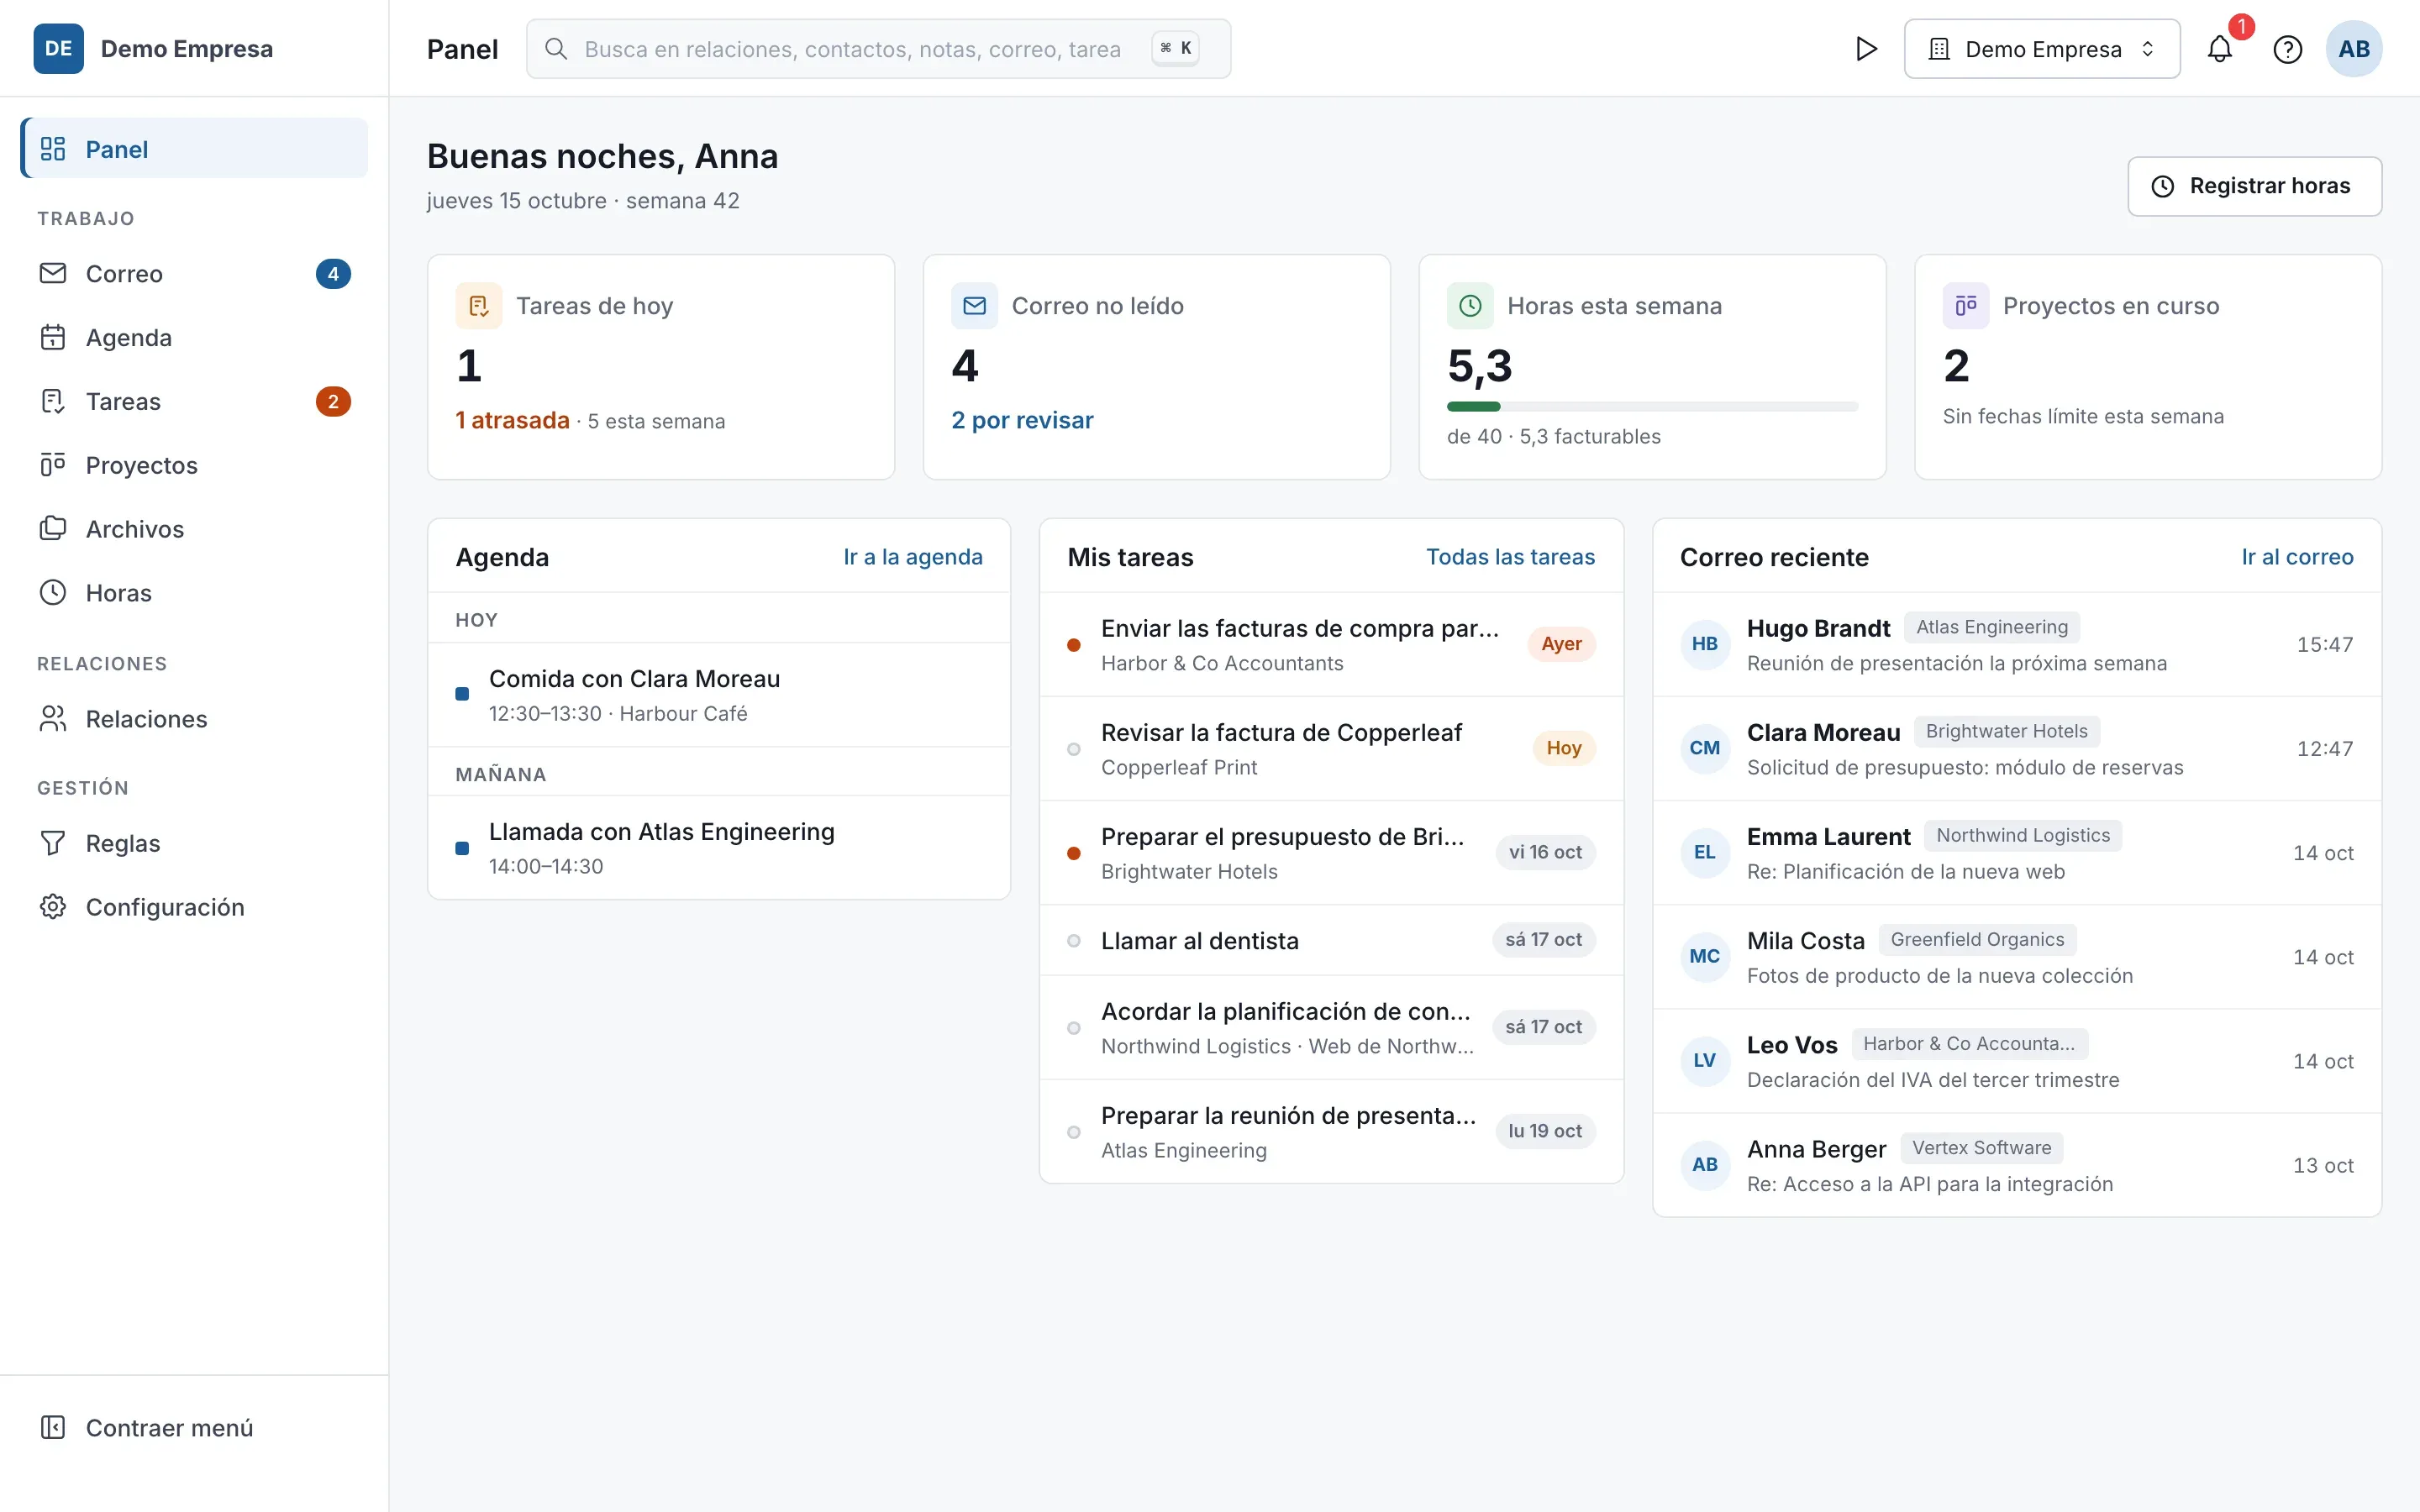Mark 'Llamar al dentista' task done
The height and width of the screenshot is (1512, 2420).
pyautogui.click(x=1073, y=941)
